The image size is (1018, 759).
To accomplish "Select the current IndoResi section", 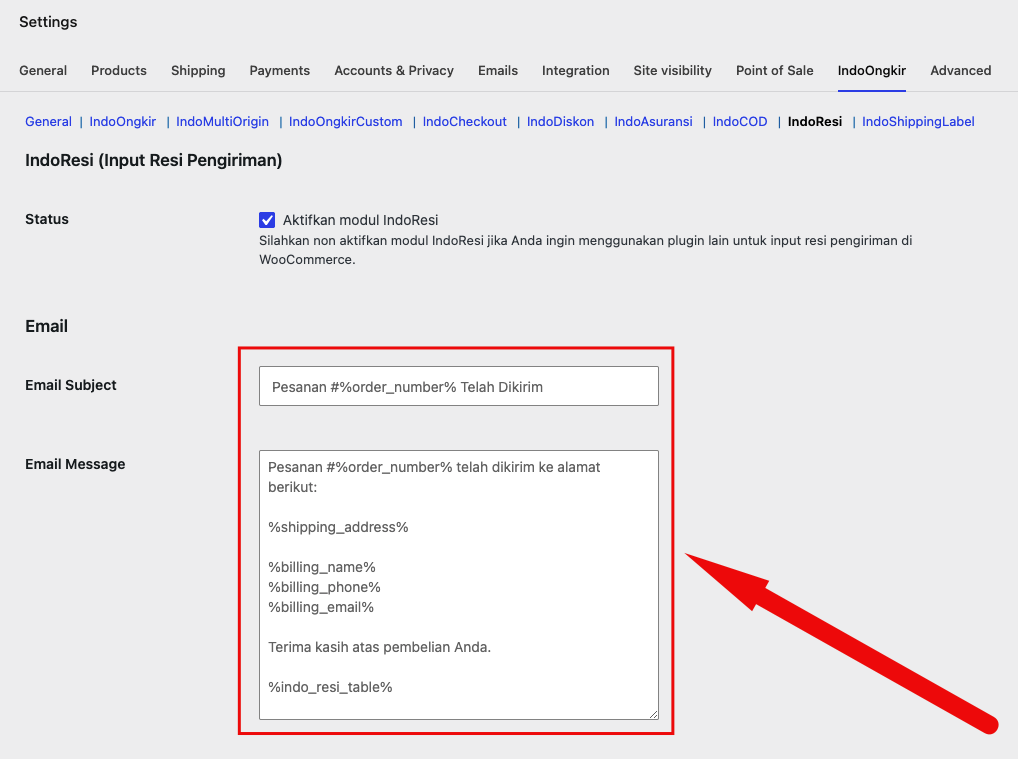I will (815, 121).
